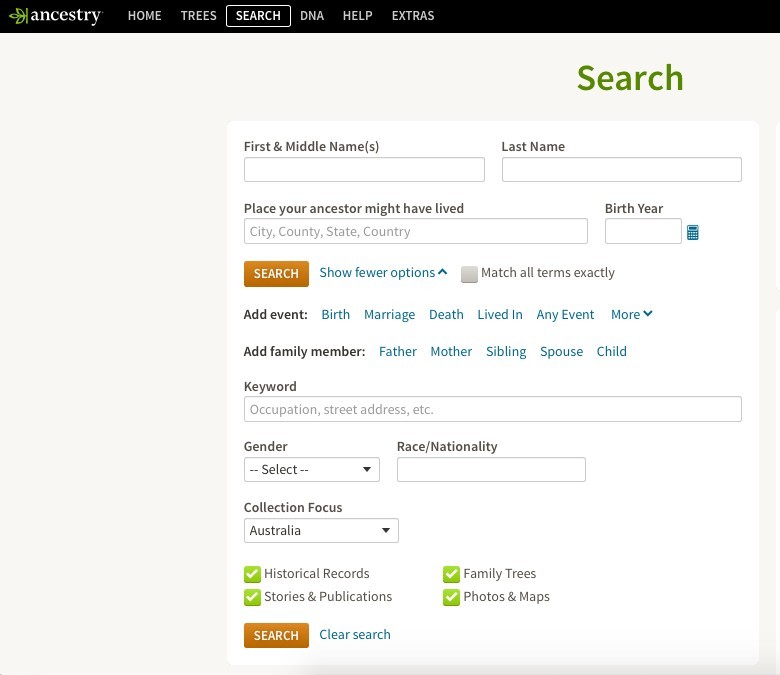Image resolution: width=780 pixels, height=675 pixels.
Task: Open the Gender select dropdown
Action: (312, 470)
